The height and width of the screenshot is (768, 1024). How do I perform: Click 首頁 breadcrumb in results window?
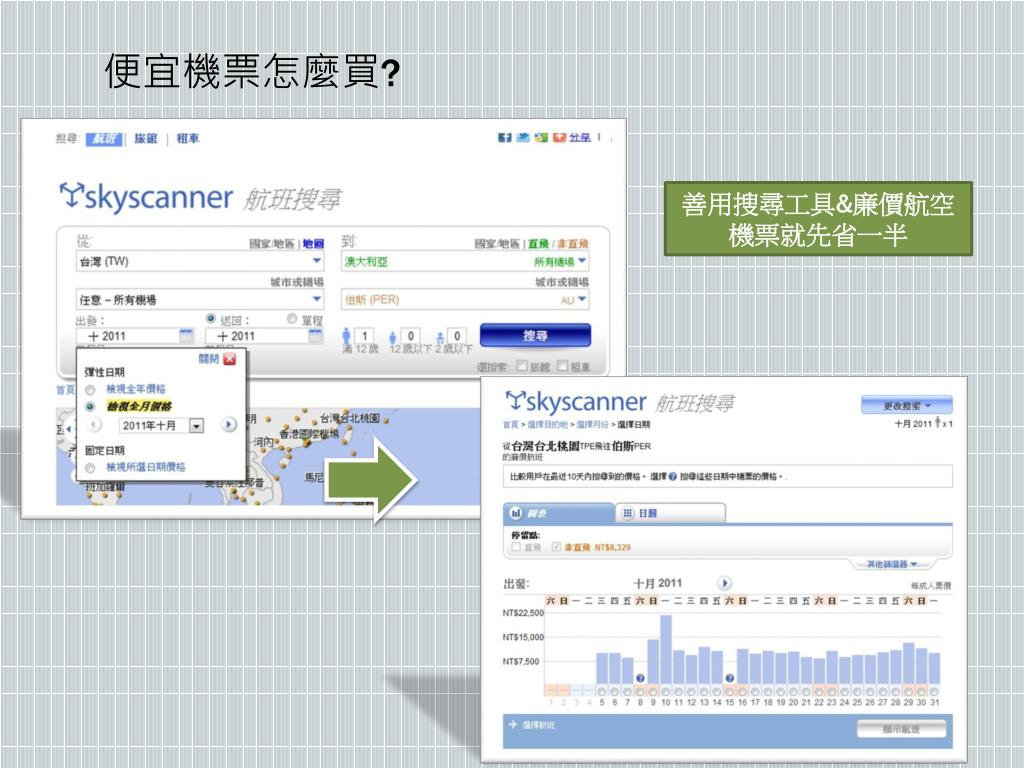(x=509, y=424)
